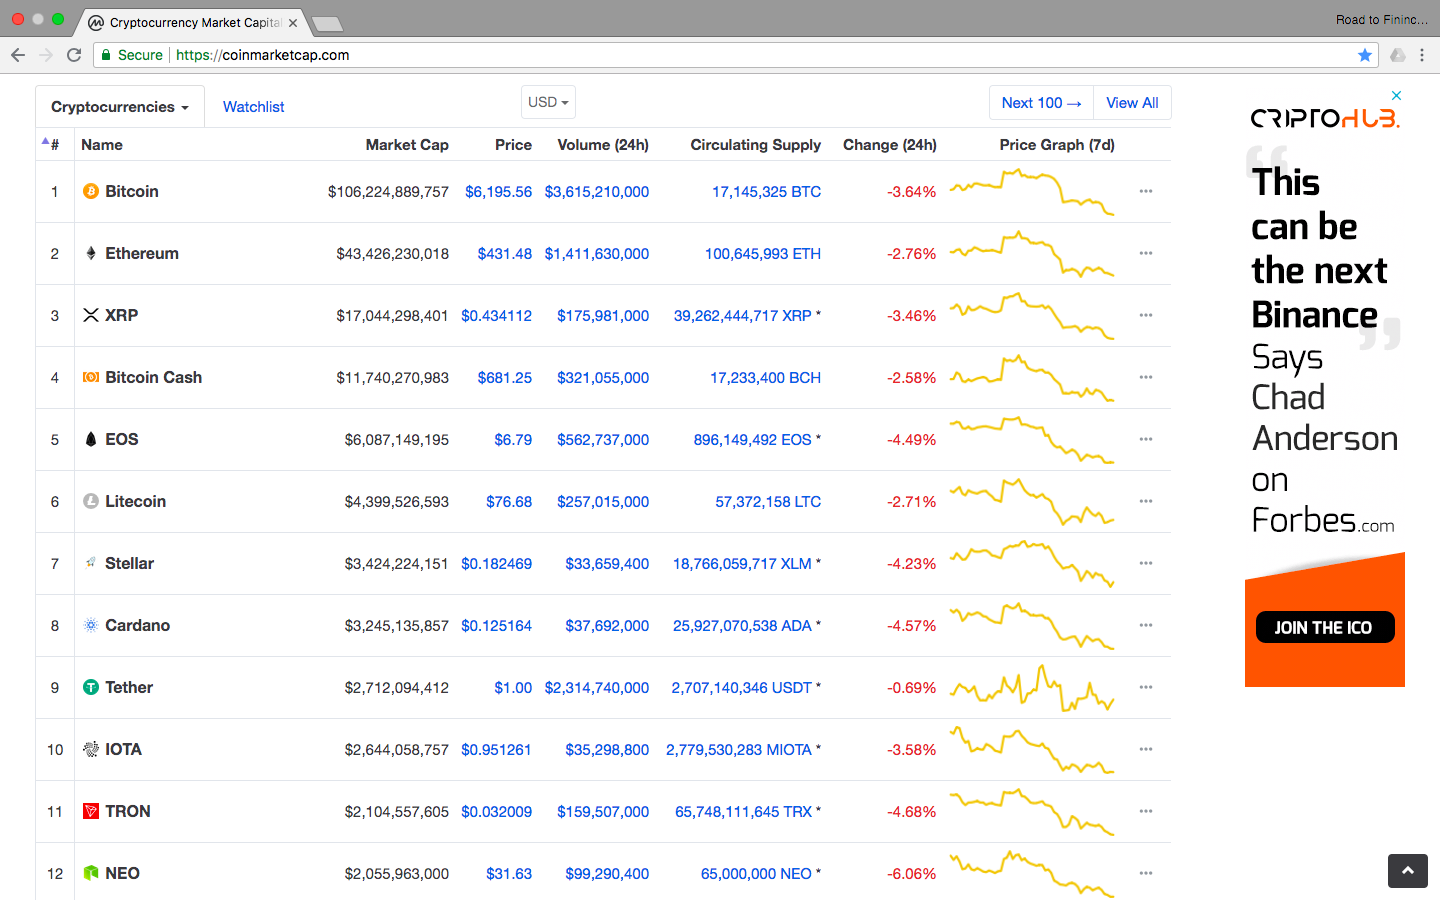Viewport: 1440px width, 900px height.
Task: Click the Ethereum diamond logo icon
Action: coord(91,253)
